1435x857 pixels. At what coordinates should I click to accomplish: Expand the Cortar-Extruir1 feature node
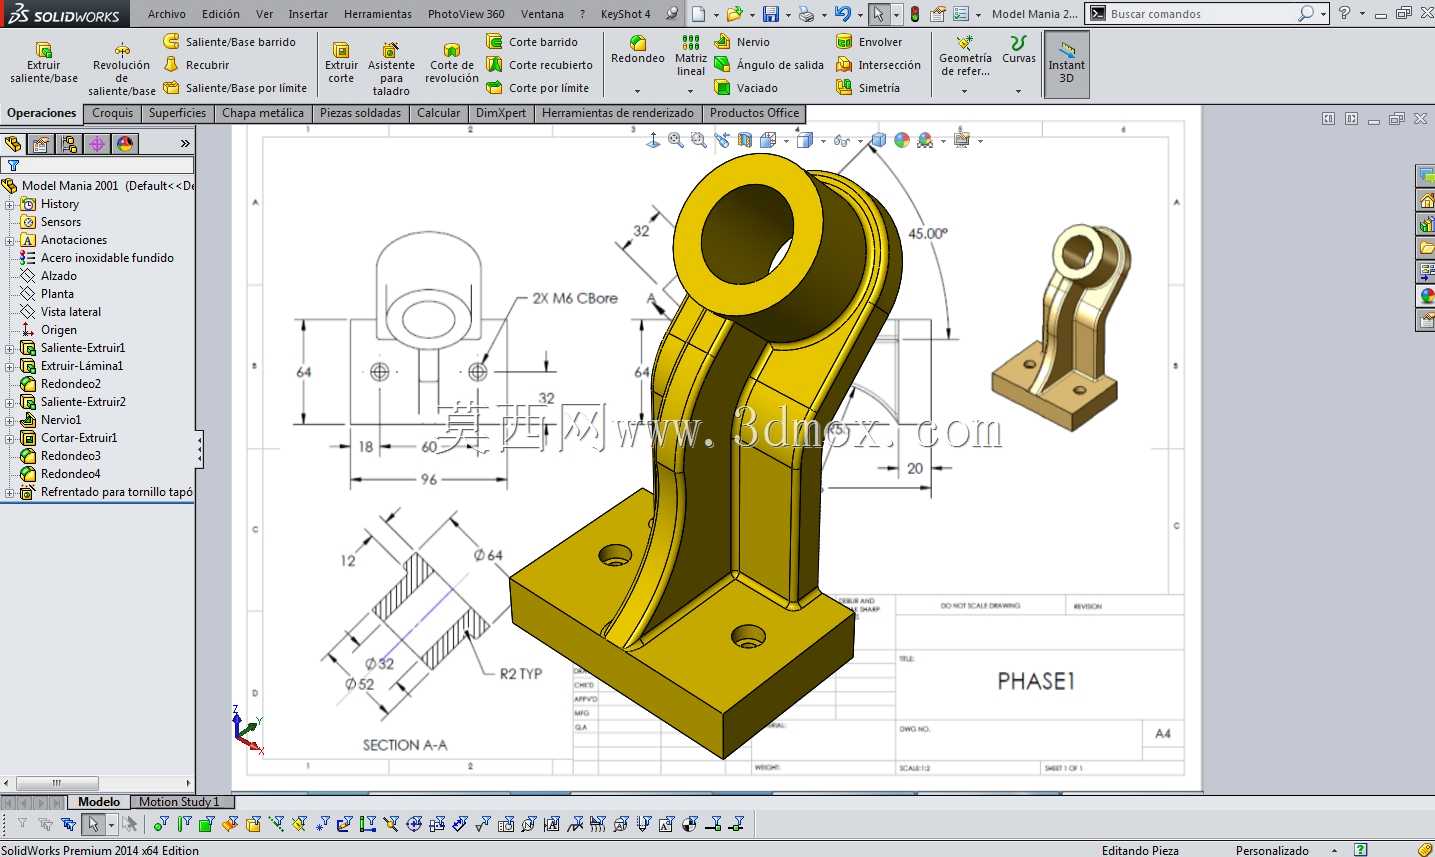[x=10, y=438]
